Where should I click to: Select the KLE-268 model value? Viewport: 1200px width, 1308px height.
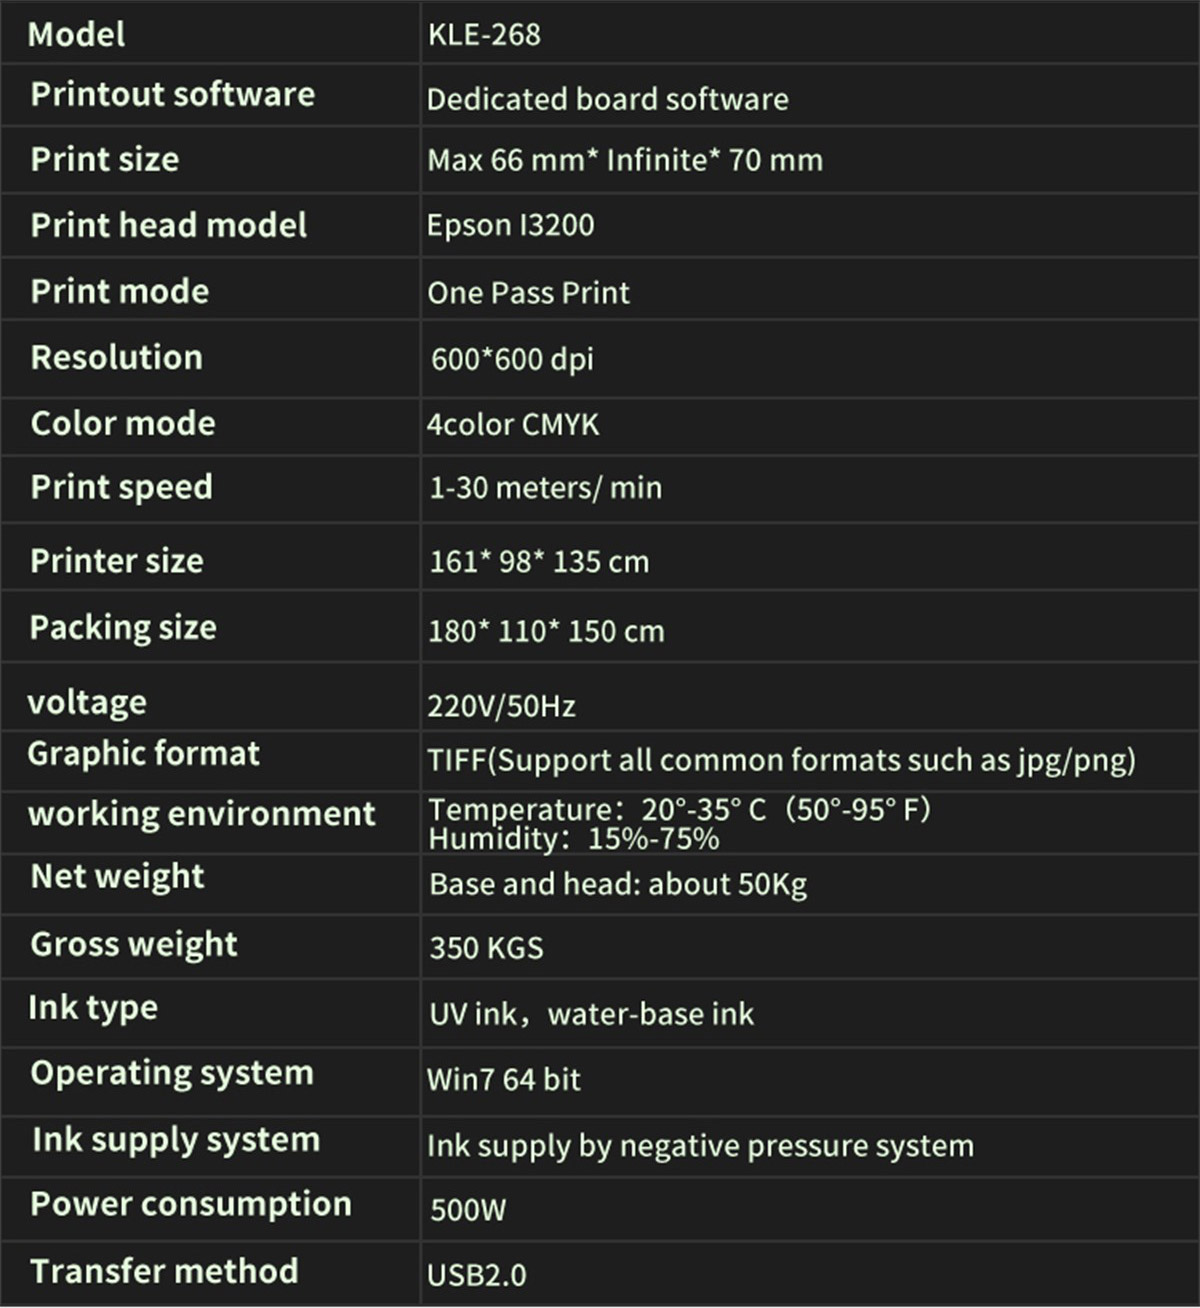(484, 35)
